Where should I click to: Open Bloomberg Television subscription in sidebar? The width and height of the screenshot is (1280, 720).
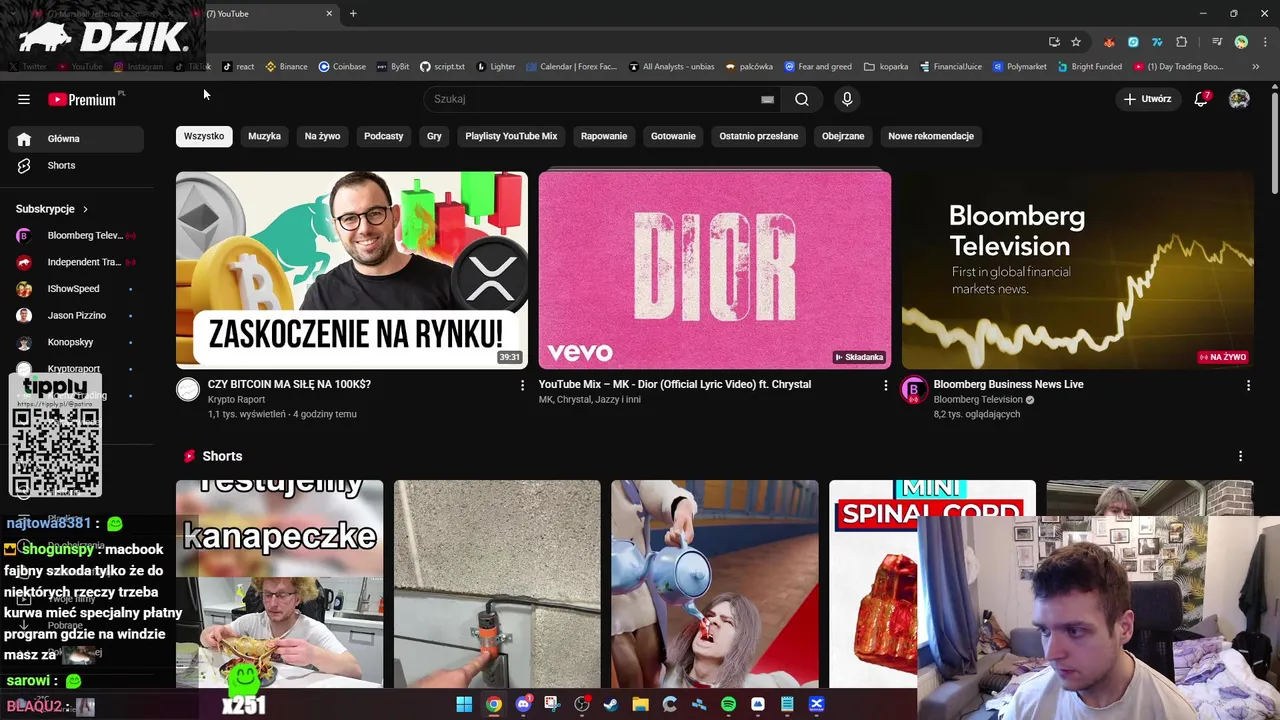[76, 235]
